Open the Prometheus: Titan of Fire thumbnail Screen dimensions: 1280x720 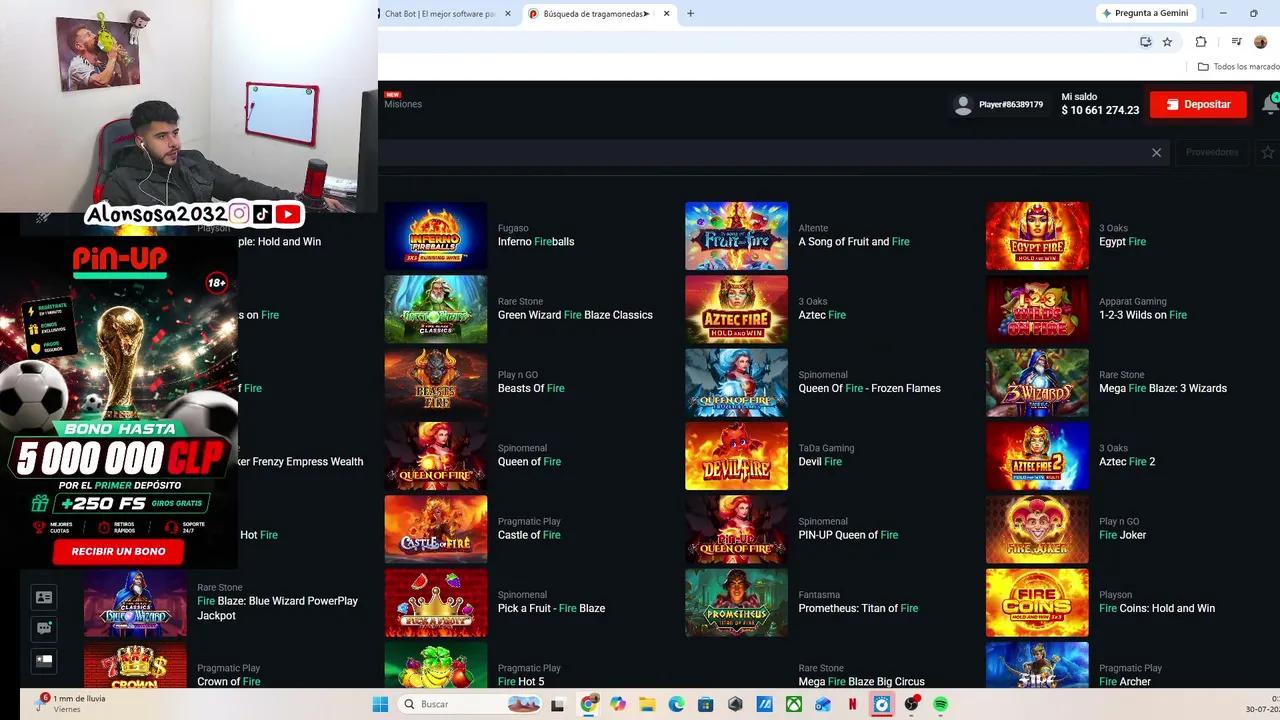point(736,603)
